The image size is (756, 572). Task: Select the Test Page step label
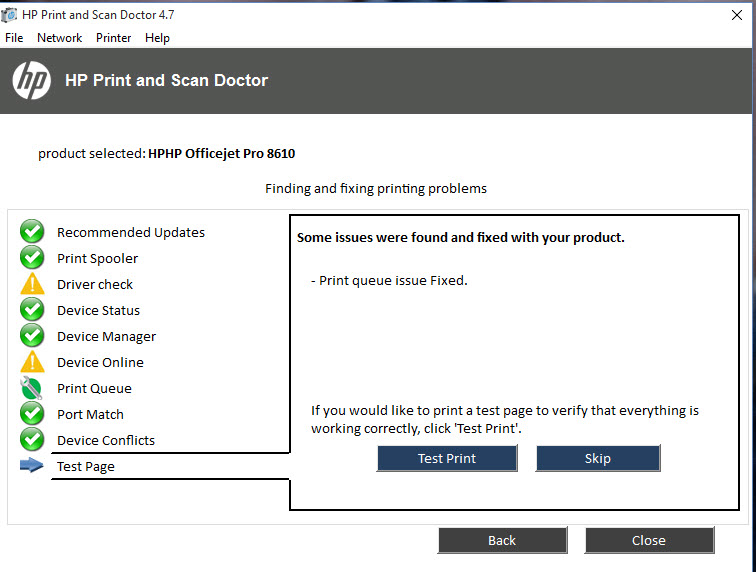pyautogui.click(x=86, y=467)
